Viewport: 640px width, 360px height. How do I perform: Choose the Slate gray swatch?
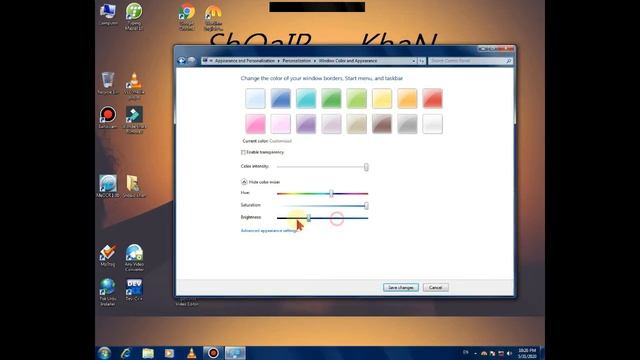(407, 124)
